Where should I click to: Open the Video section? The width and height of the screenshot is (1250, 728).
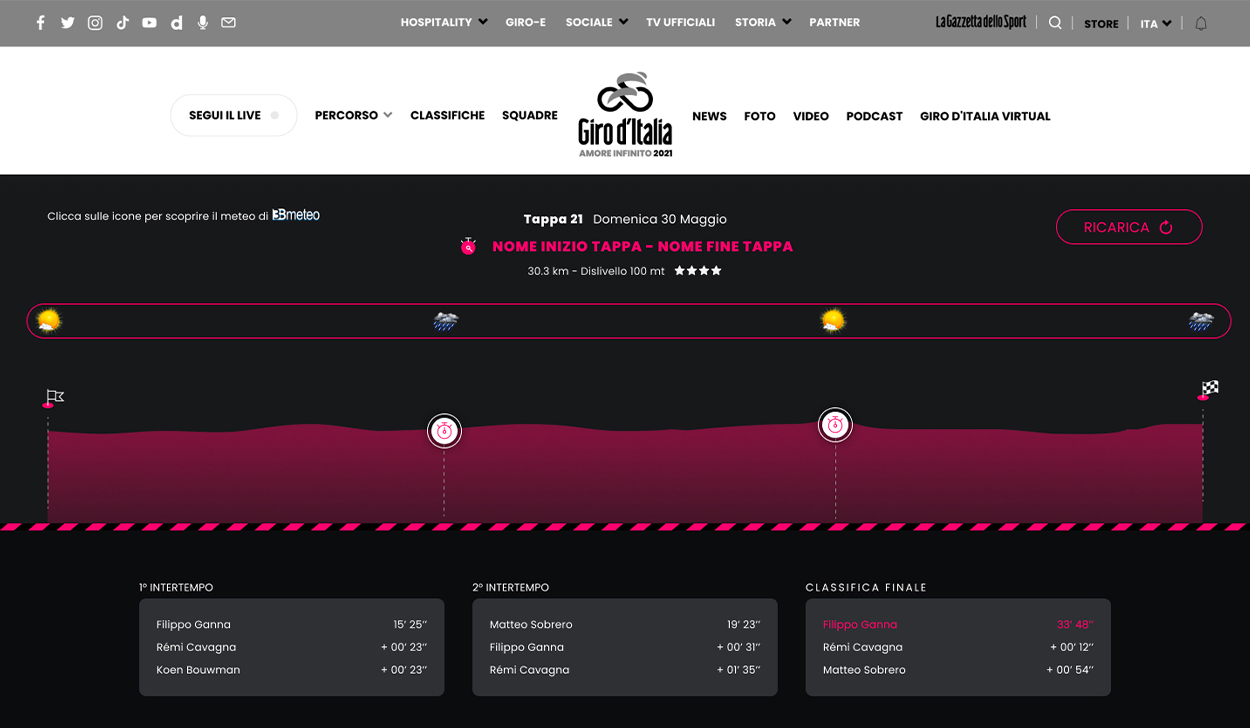pos(811,116)
